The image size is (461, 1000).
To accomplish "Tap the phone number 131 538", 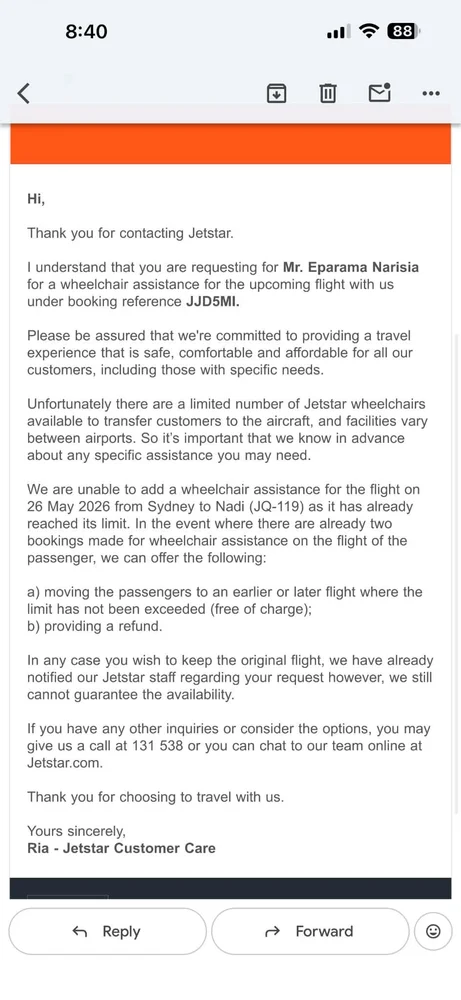I will pos(158,746).
